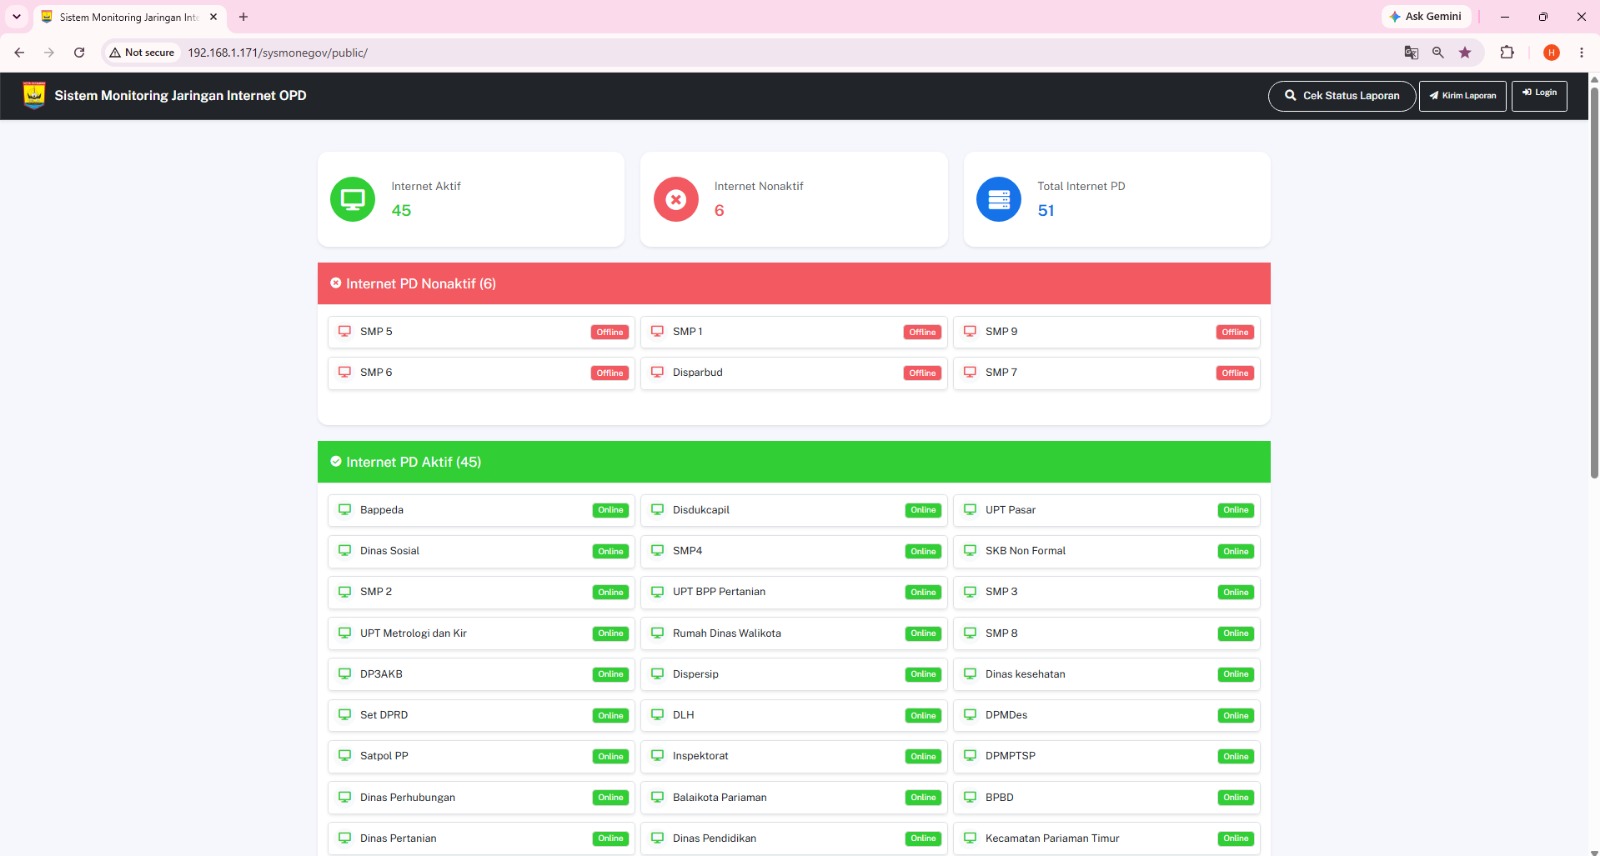
Task: Click the green Internet Aktif monitor icon
Action: point(352,199)
